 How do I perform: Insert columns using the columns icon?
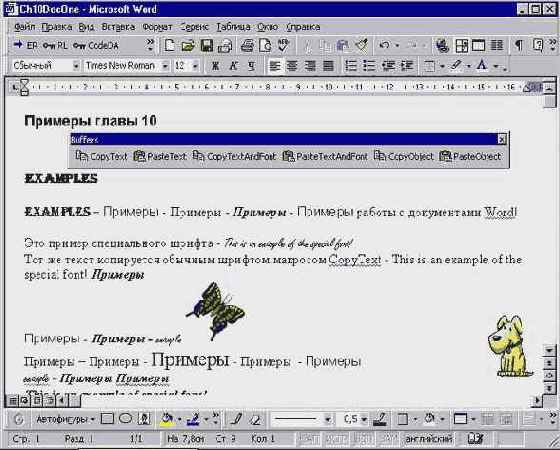click(496, 45)
